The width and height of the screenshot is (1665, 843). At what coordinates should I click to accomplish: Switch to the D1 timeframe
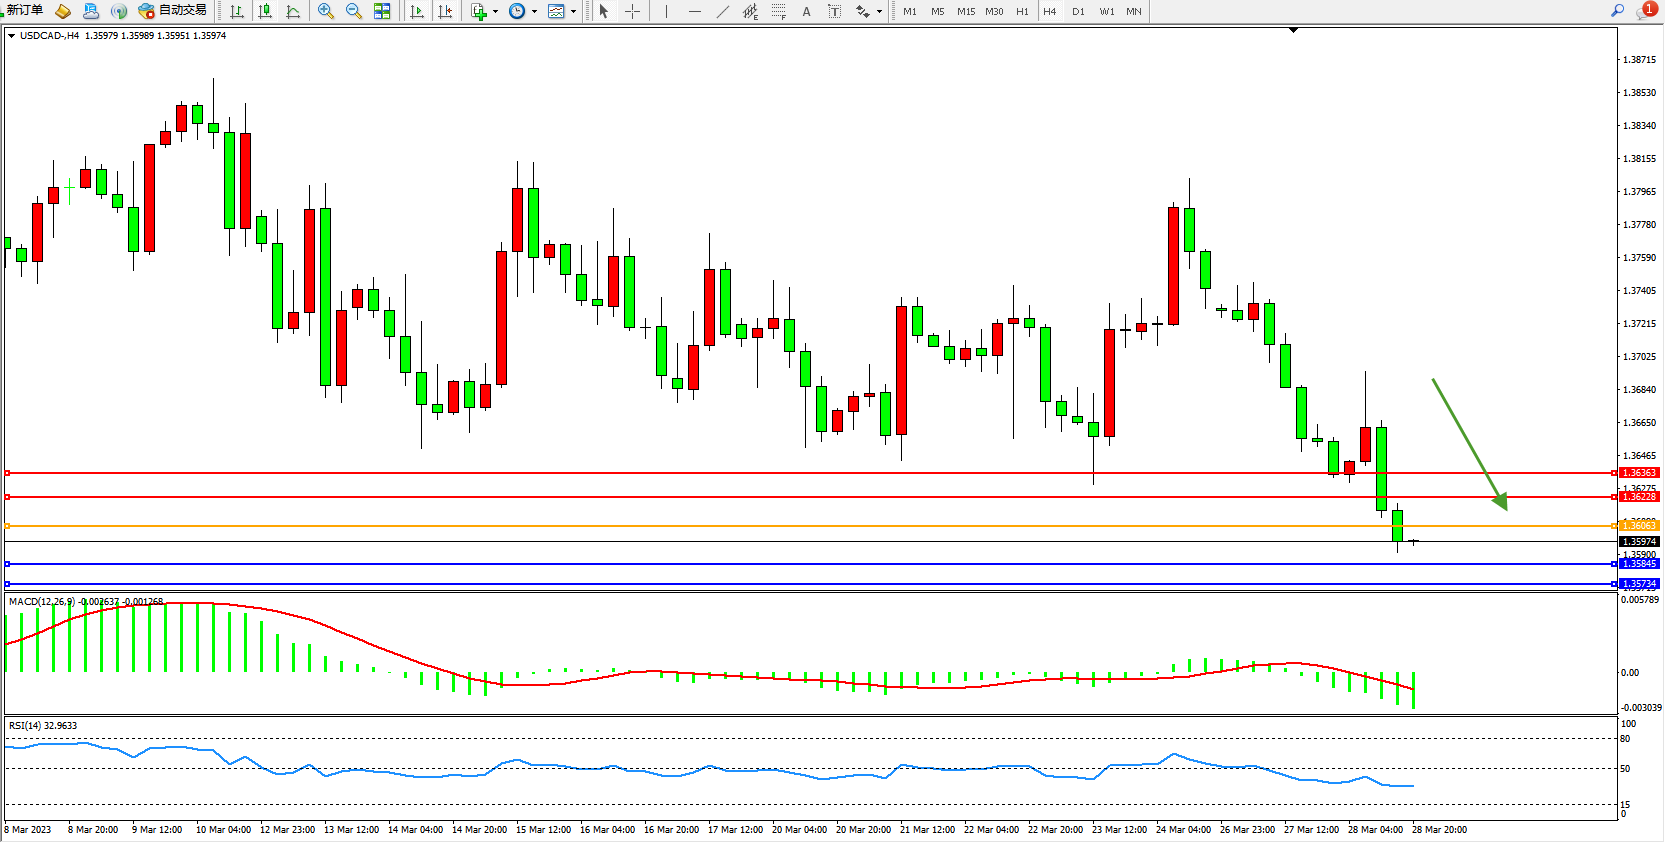1078,11
